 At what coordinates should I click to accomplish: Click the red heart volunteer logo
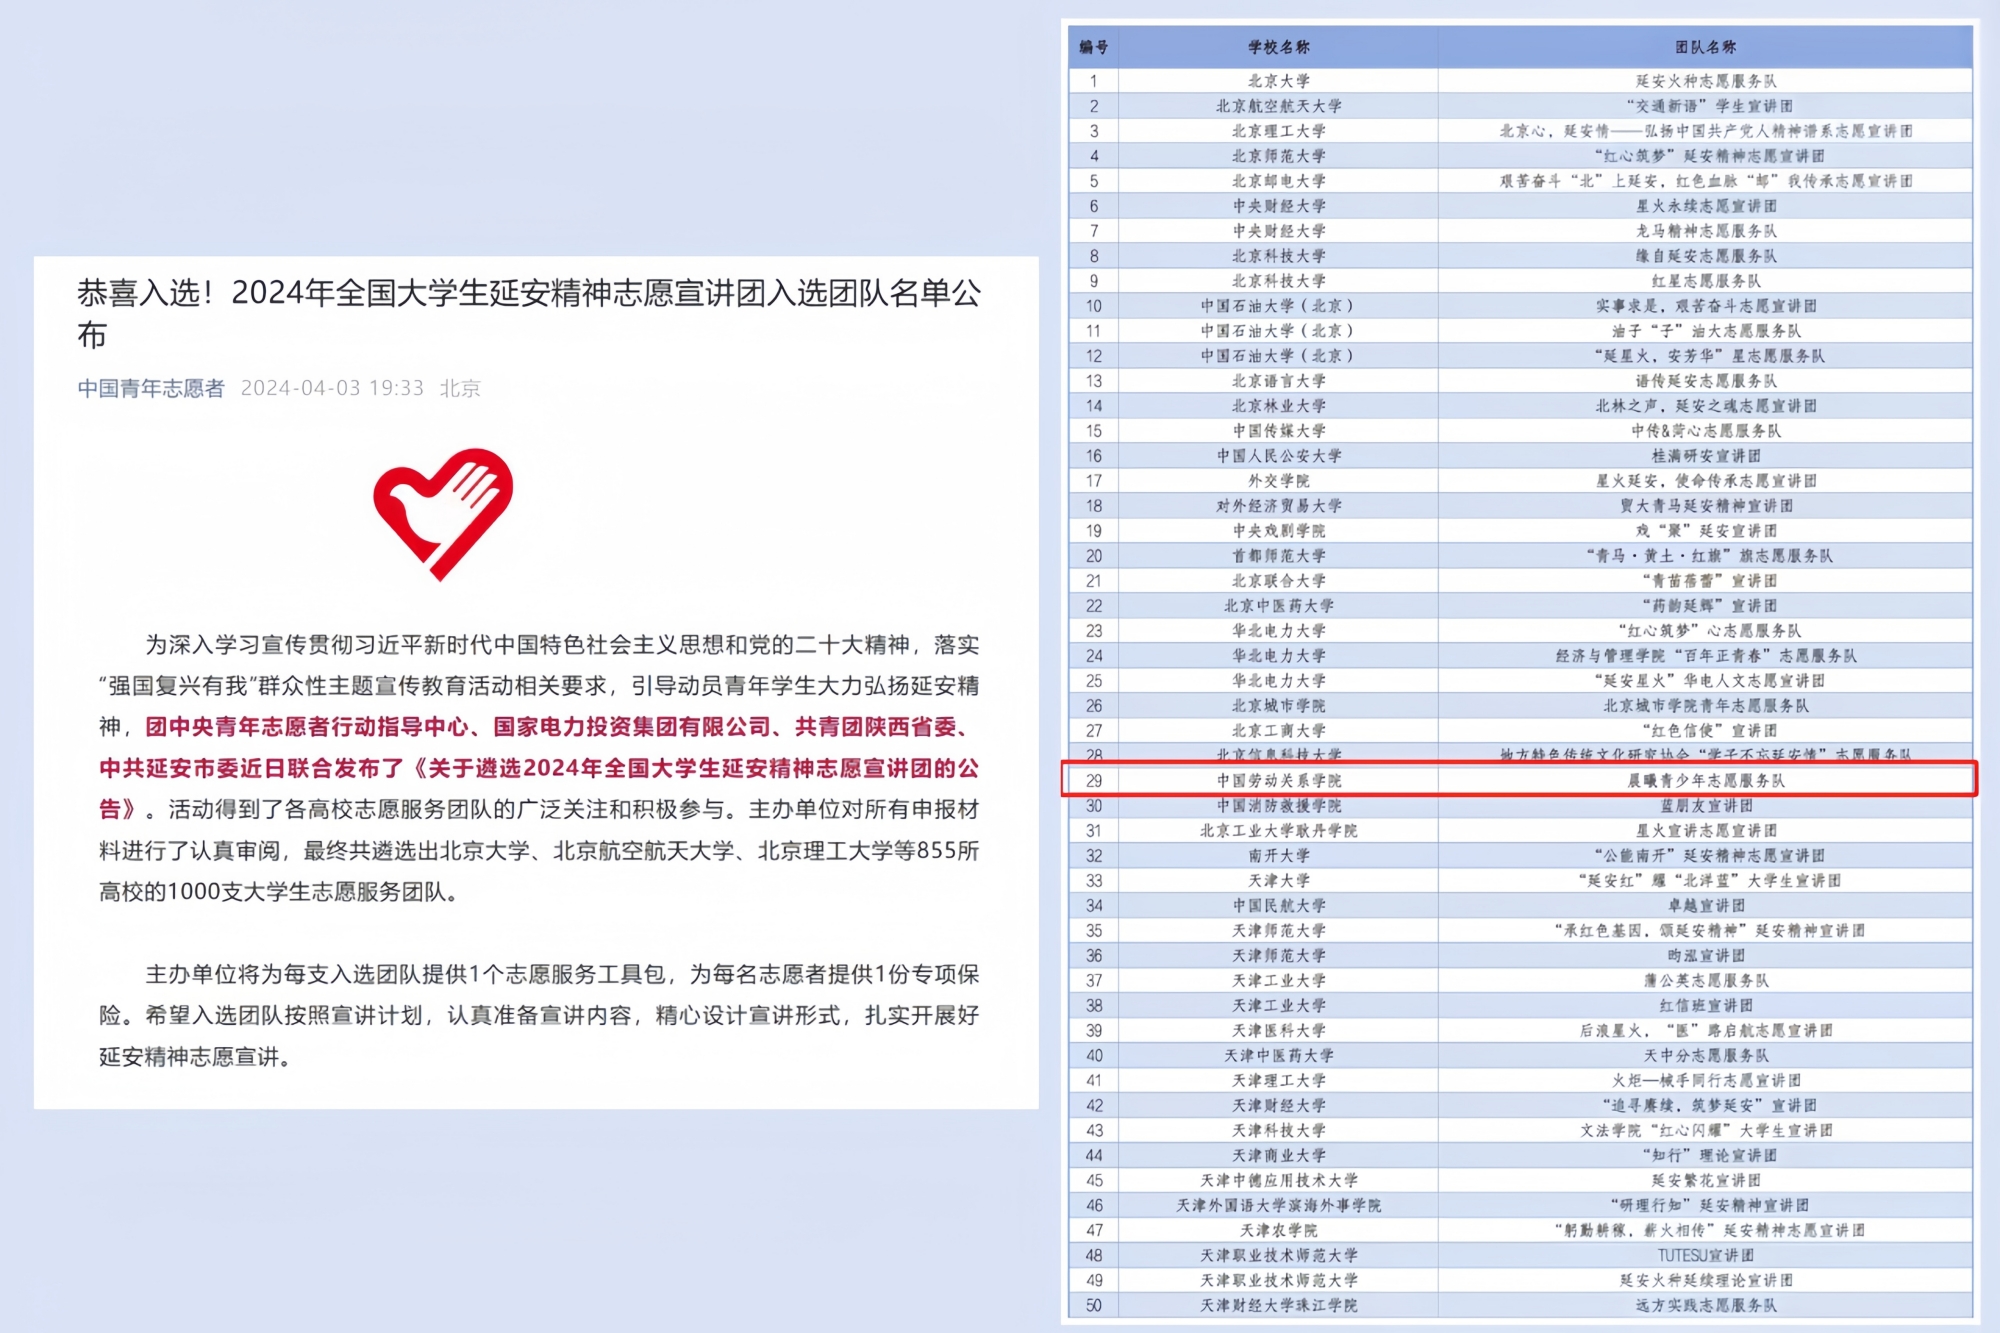point(443,513)
